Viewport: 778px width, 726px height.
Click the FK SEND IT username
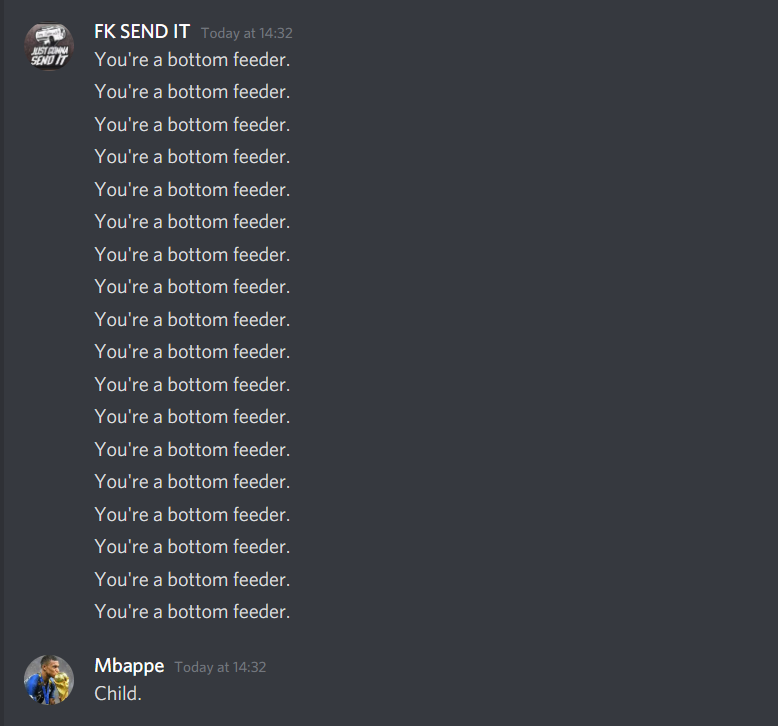pos(142,32)
